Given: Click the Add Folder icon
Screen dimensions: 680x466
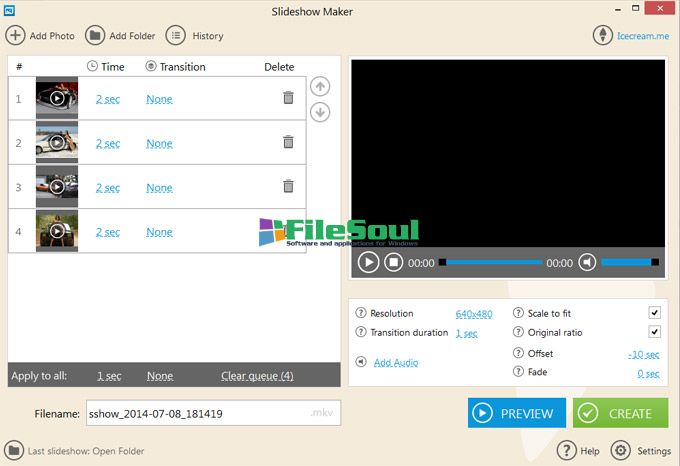Looking at the screenshot, I should tap(95, 36).
